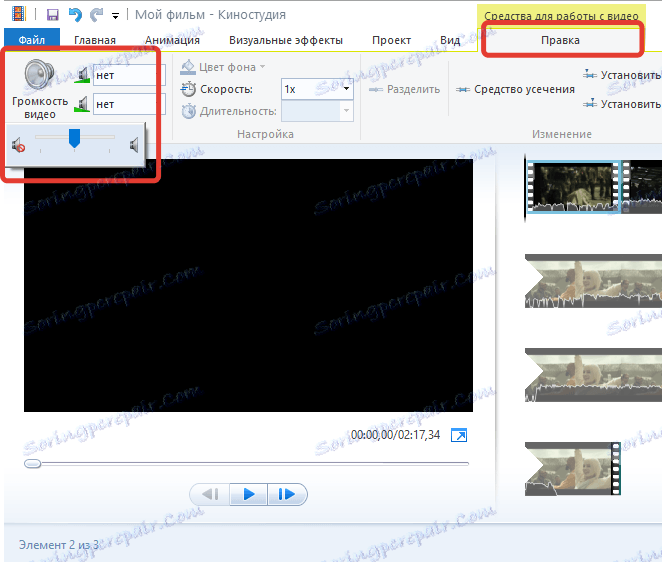Open the Визуальные эффекты tab
Screen dimensions: 662x562
[x=286, y=40]
